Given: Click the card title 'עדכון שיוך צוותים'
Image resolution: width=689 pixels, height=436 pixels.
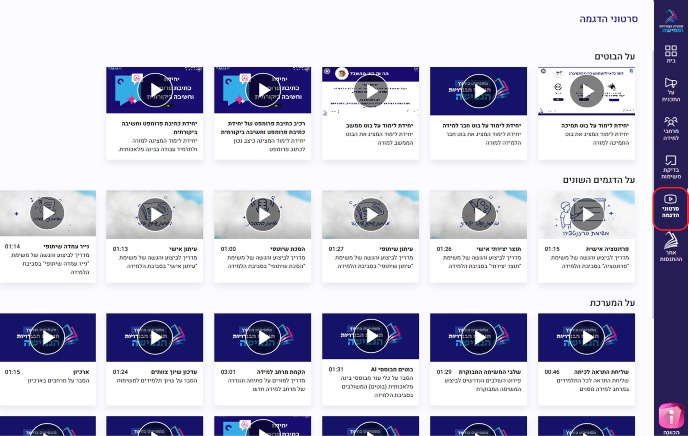Looking at the screenshot, I should point(174,372).
